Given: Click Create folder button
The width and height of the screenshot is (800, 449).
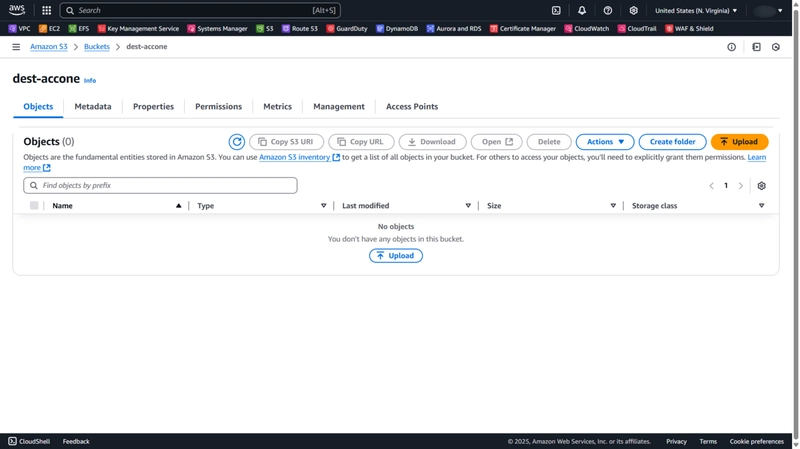Looking at the screenshot, I should pyautogui.click(x=672, y=142).
